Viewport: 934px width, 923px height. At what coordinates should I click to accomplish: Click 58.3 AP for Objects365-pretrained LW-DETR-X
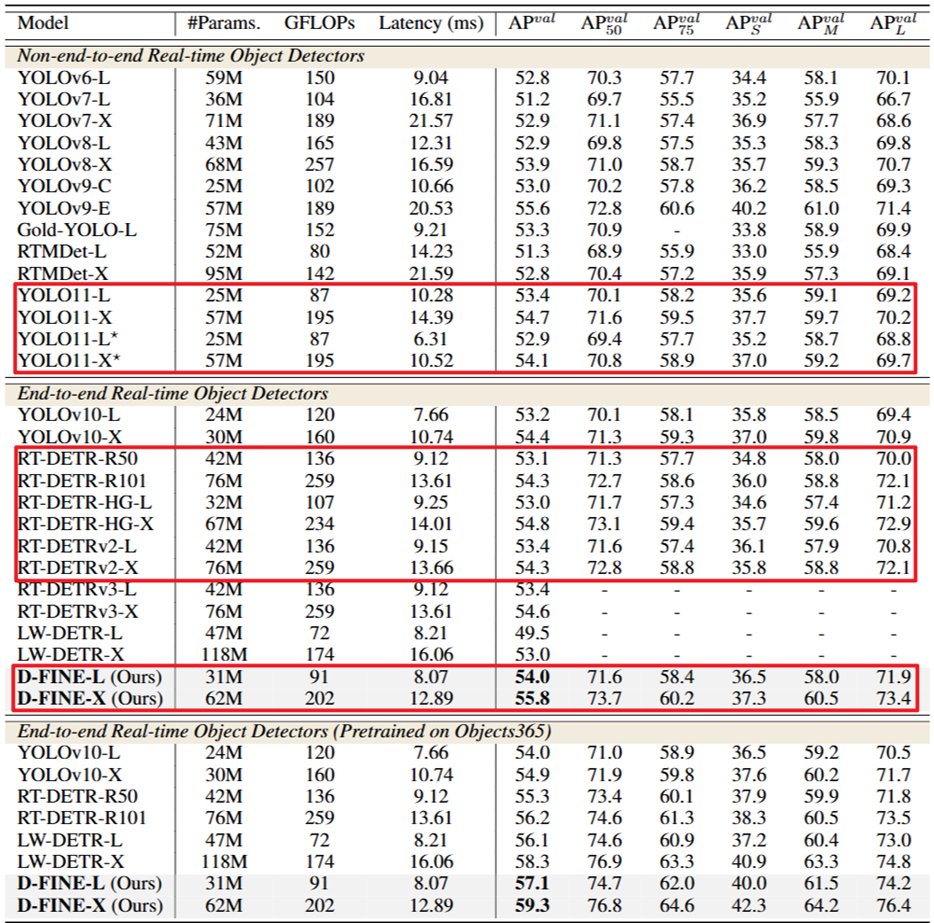[532, 862]
